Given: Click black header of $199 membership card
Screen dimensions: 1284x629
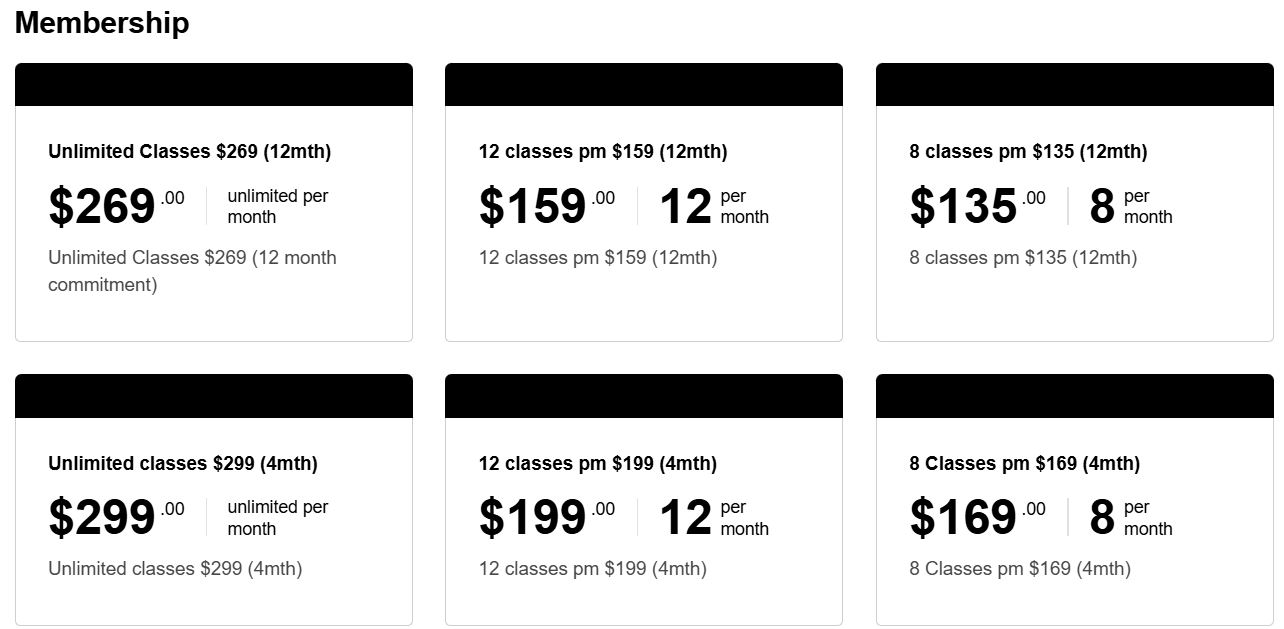Looking at the screenshot, I should pyautogui.click(x=644, y=396).
